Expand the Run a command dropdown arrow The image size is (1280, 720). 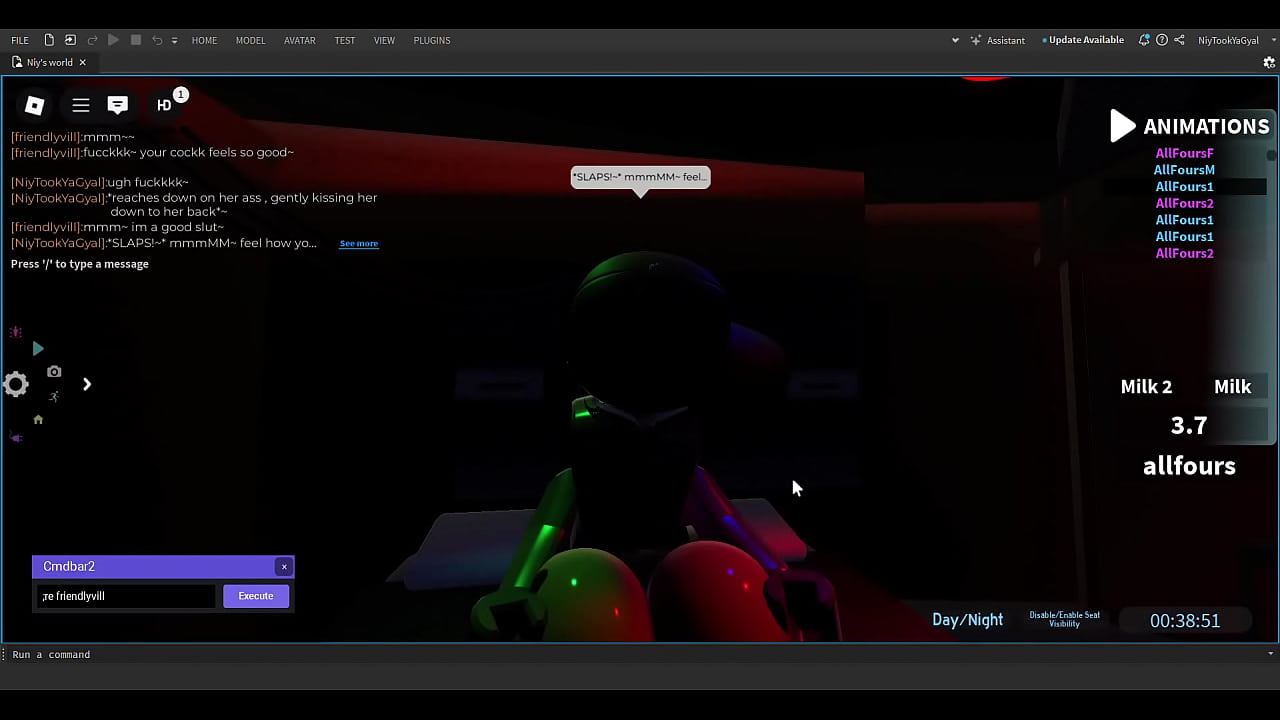1269,654
